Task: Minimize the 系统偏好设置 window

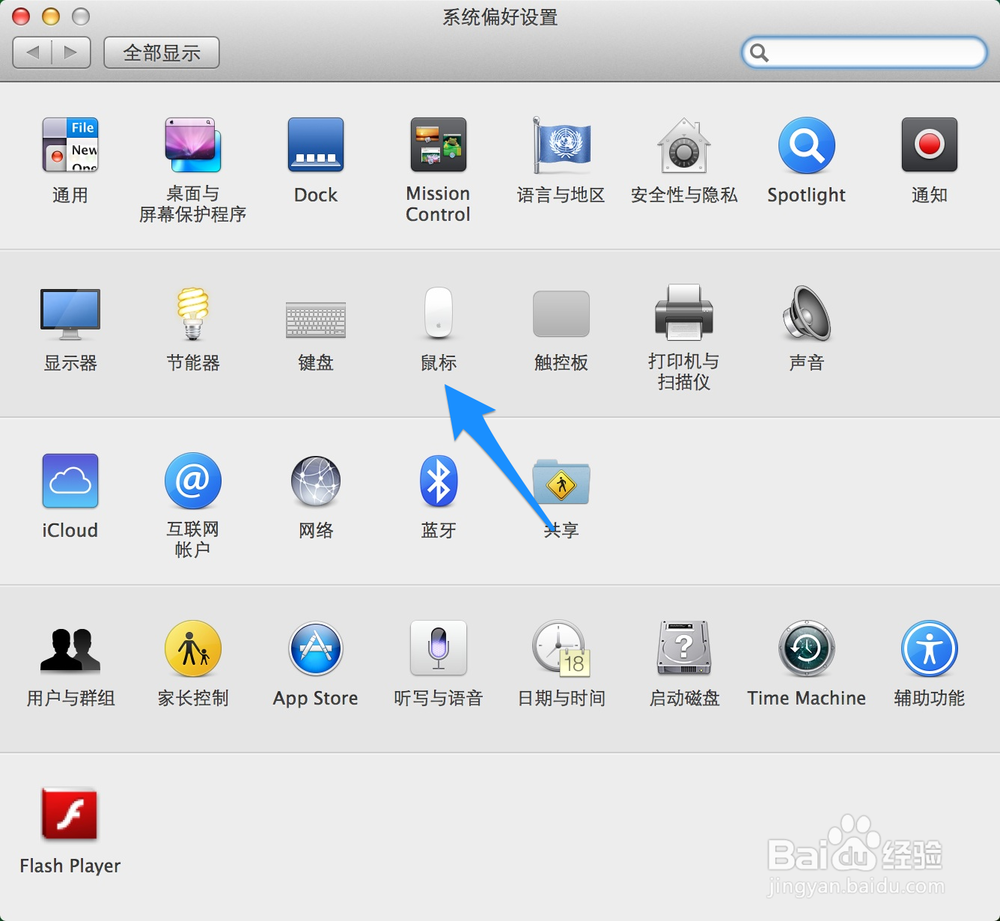Action: click(x=51, y=16)
